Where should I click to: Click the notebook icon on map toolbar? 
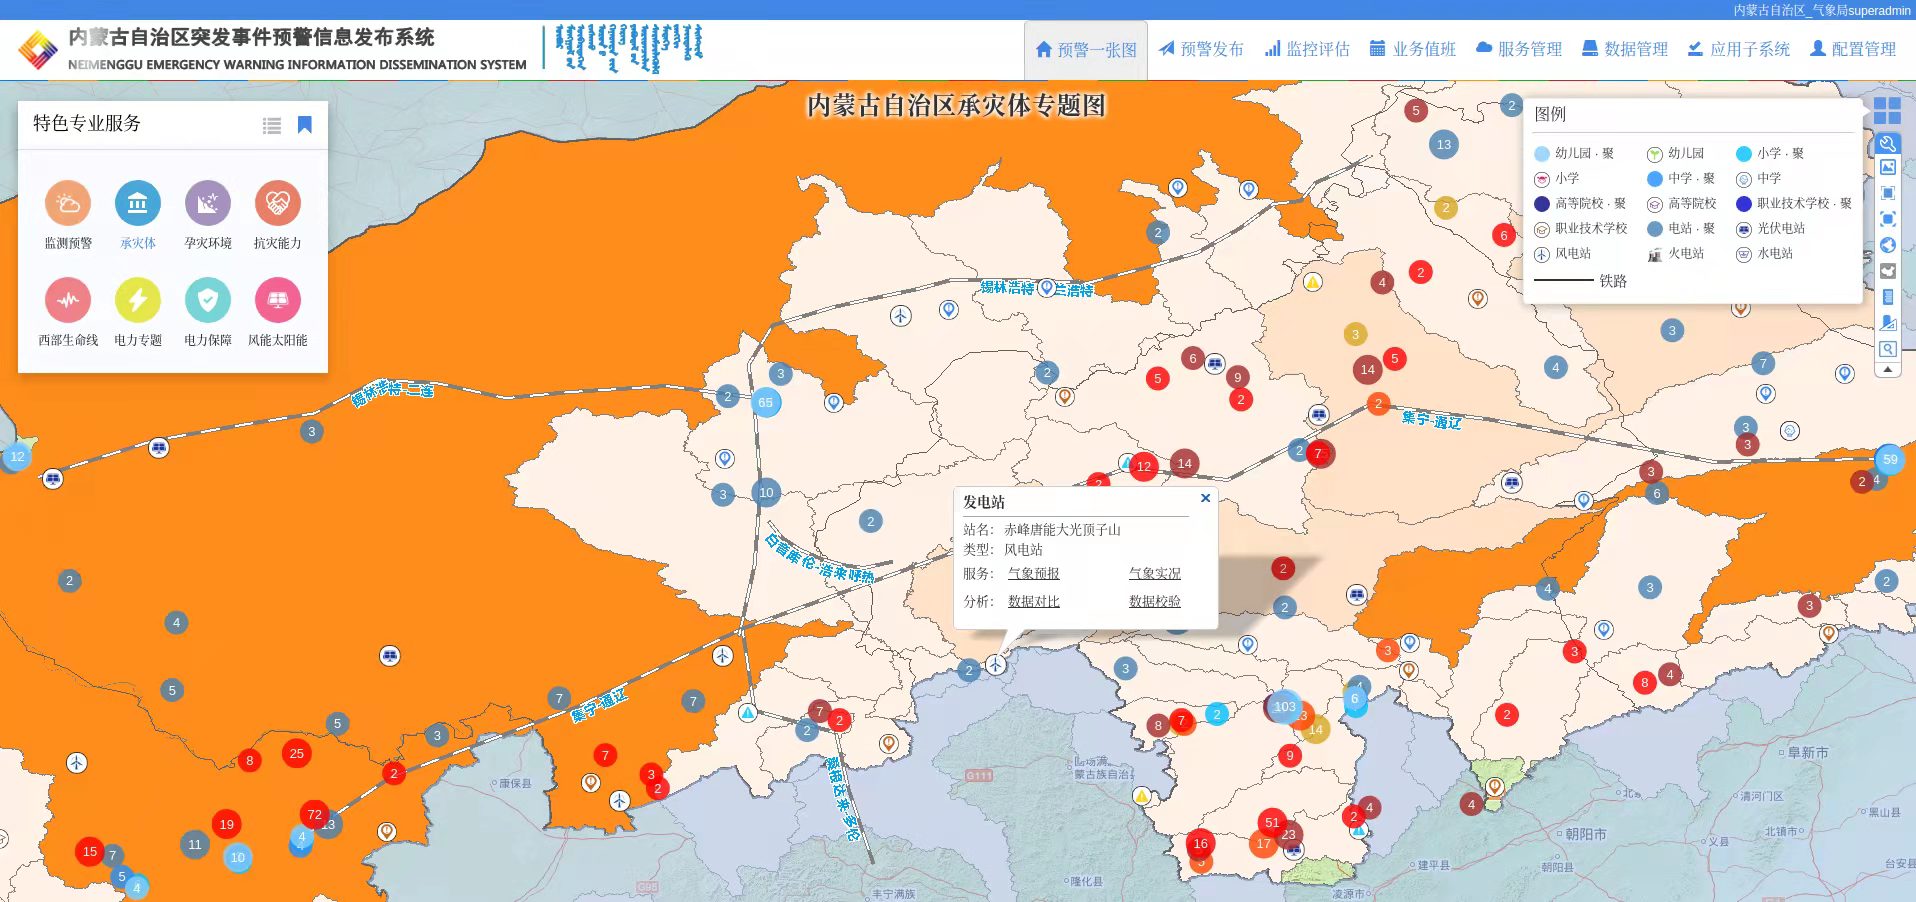[1888, 297]
